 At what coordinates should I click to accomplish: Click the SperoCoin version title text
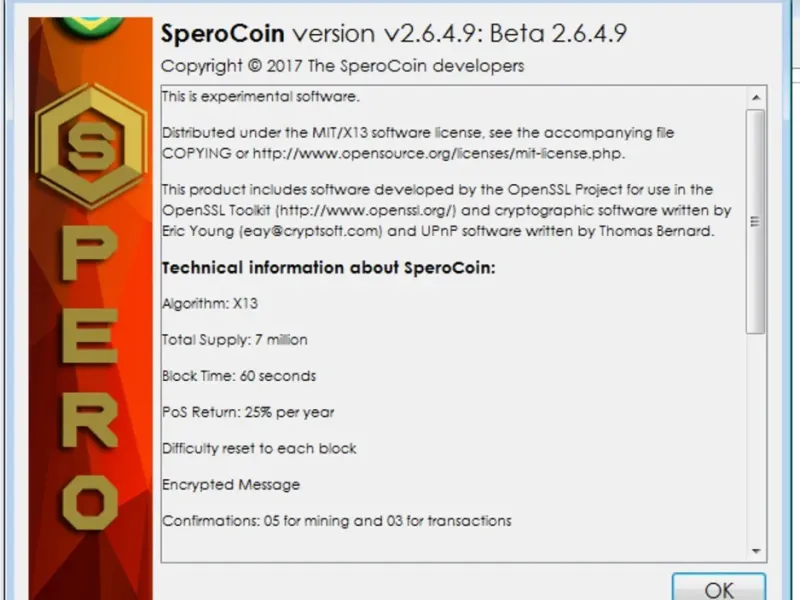pyautogui.click(x=393, y=34)
